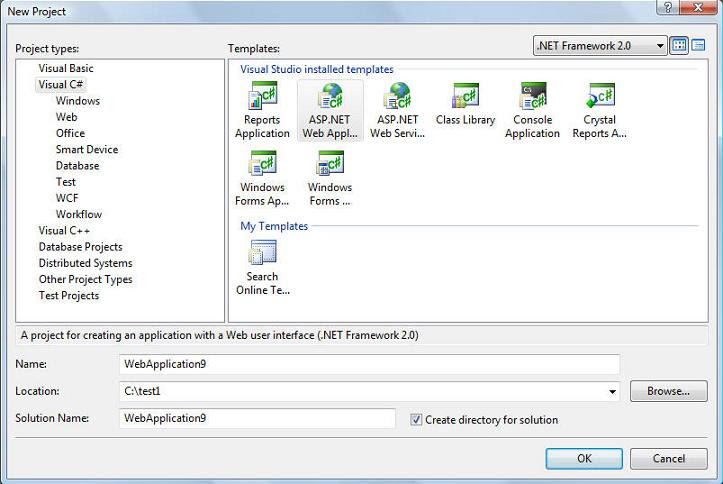Toggle Create directory for solution checkbox
The height and width of the screenshot is (484, 723).
416,419
